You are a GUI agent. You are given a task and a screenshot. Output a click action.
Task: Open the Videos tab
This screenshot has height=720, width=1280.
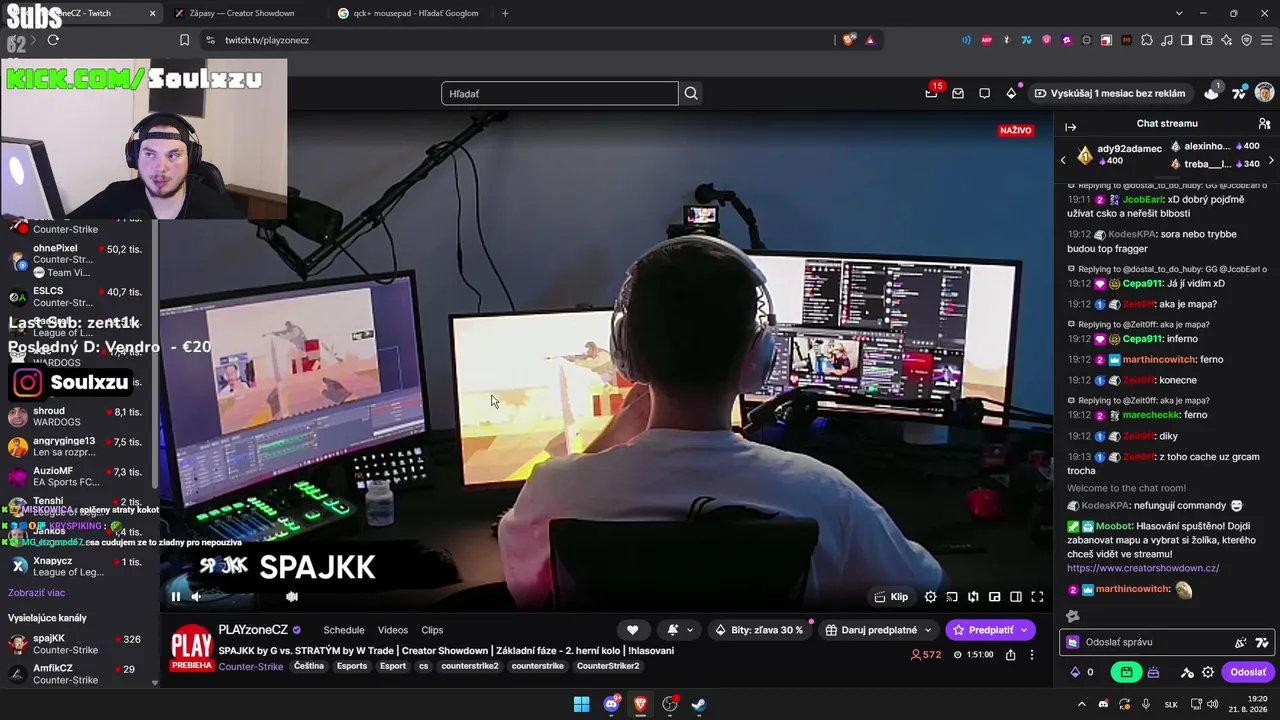393,630
